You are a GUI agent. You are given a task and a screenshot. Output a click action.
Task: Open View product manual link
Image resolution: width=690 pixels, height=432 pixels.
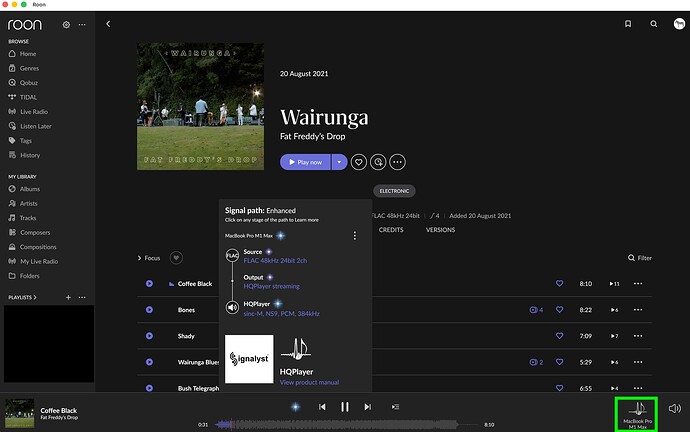(309, 382)
